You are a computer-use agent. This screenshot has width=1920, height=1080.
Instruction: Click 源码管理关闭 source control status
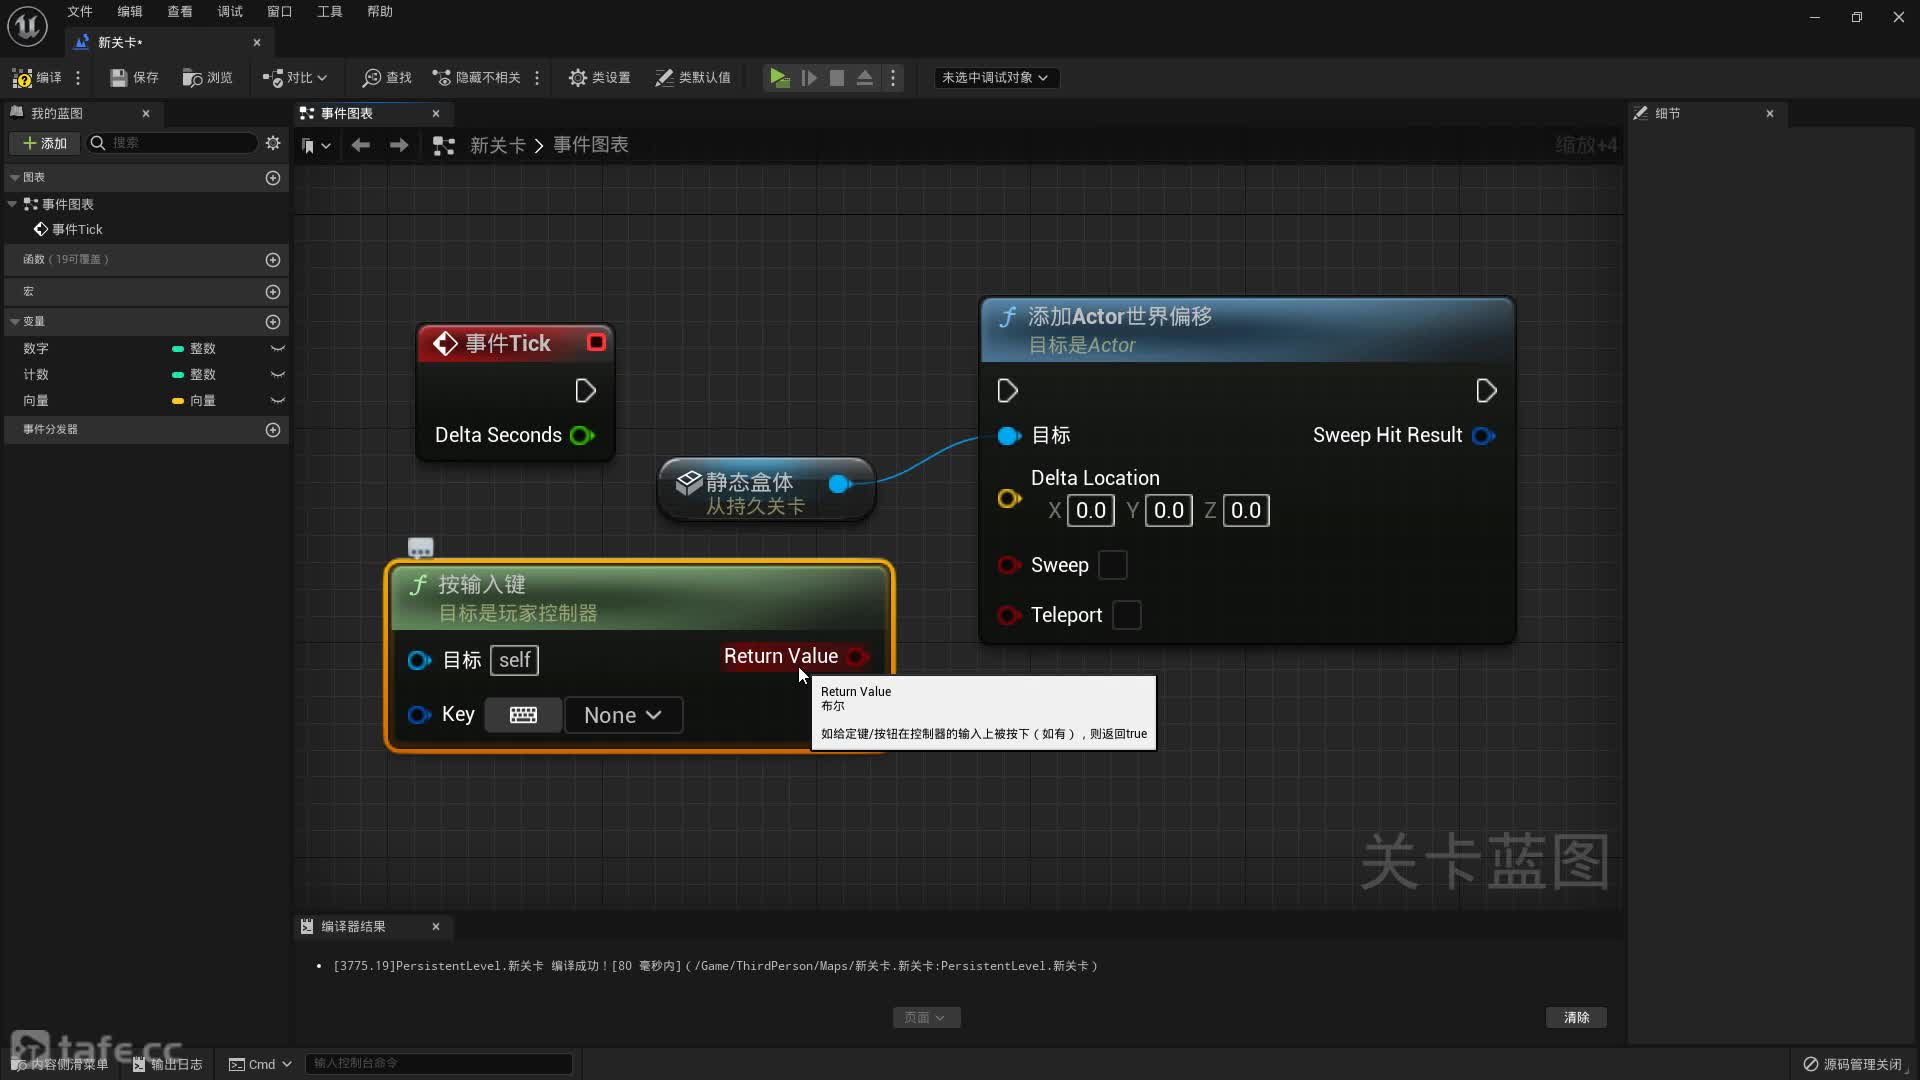click(x=1853, y=1064)
